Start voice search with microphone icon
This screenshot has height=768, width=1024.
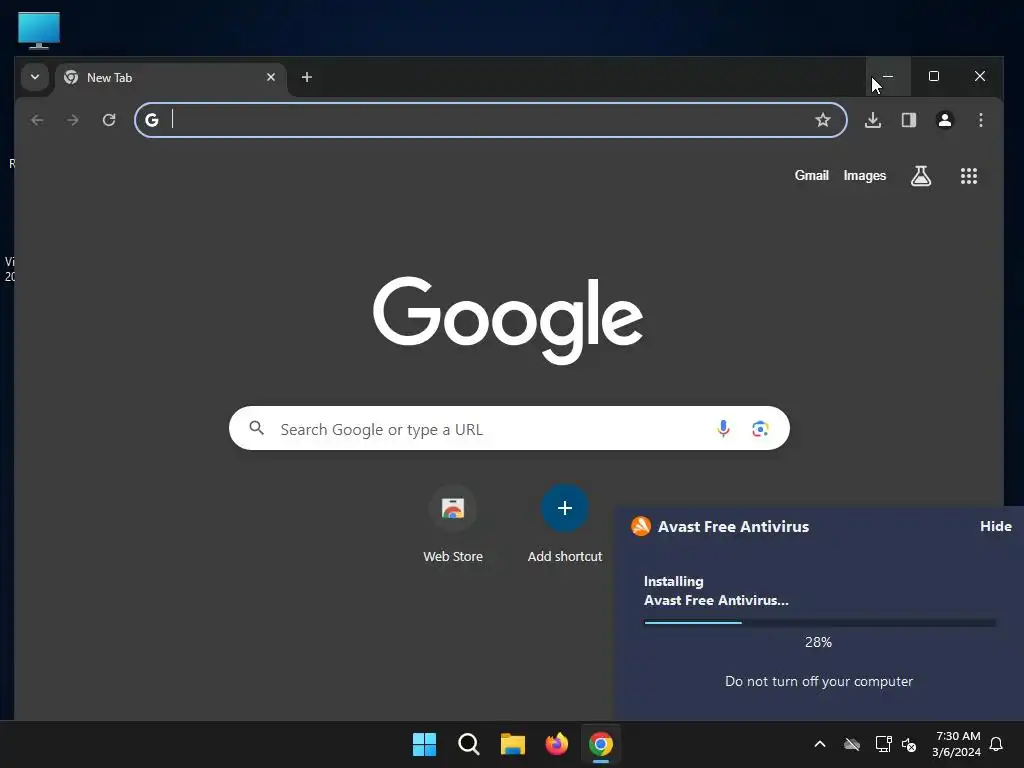point(723,428)
